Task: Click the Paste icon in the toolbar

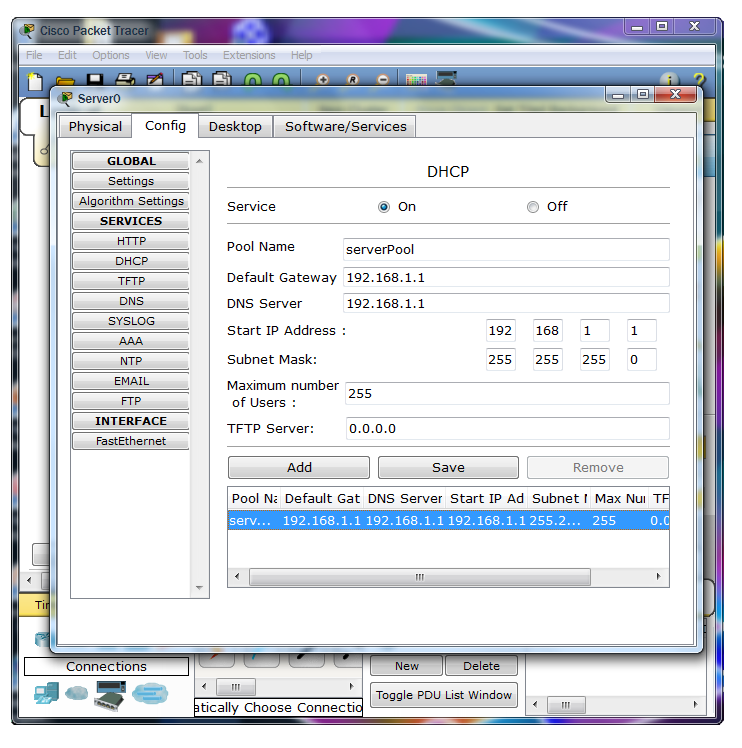Action: pyautogui.click(x=221, y=79)
